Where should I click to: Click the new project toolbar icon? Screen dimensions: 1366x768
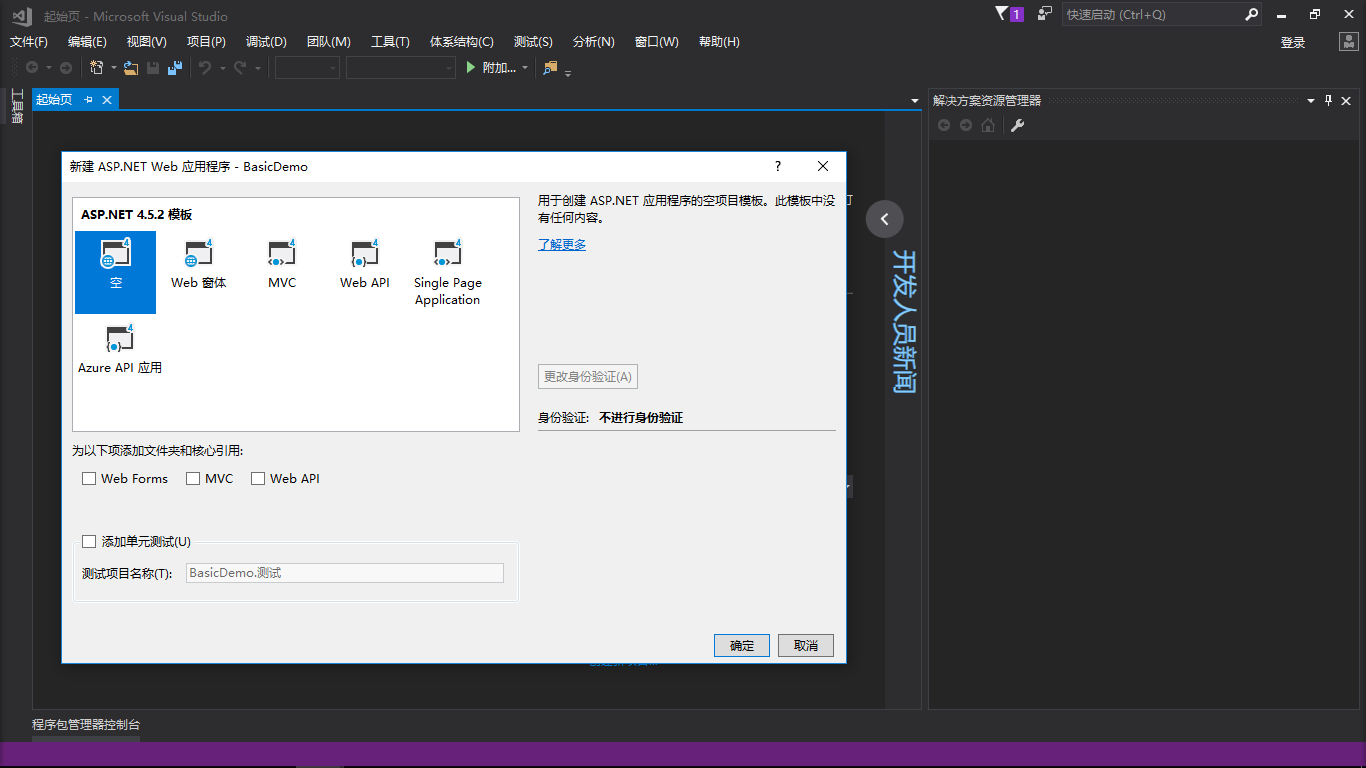click(x=97, y=68)
